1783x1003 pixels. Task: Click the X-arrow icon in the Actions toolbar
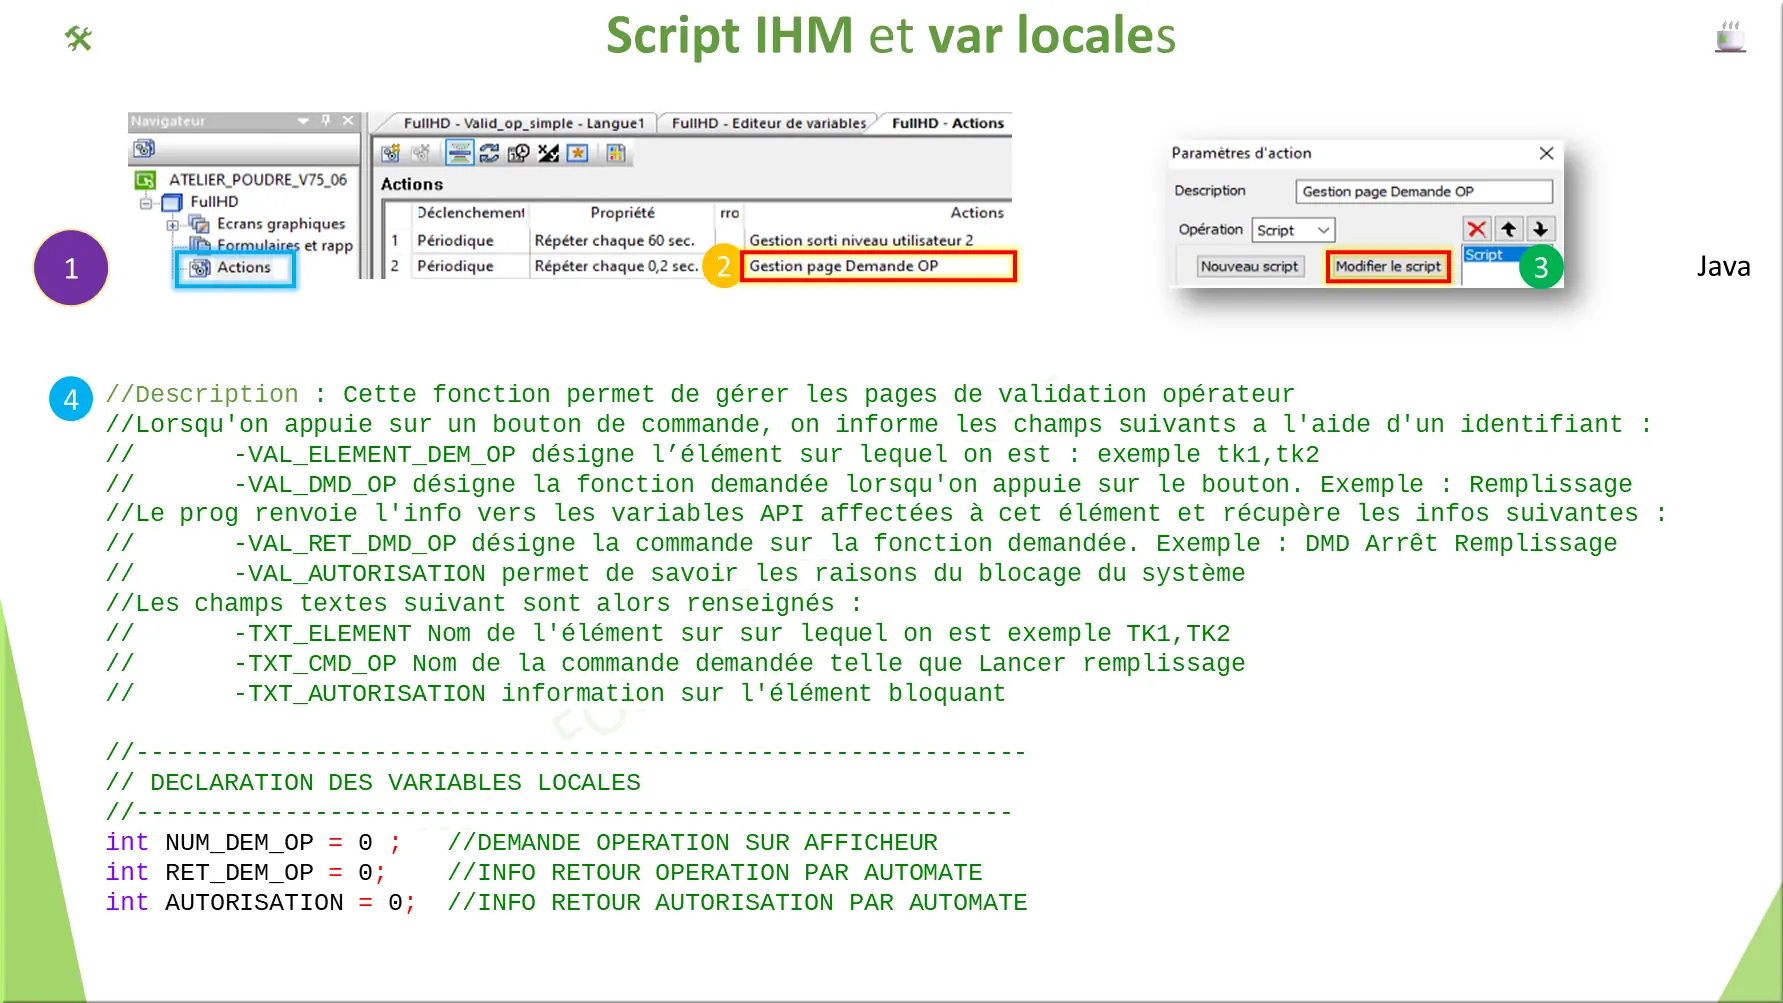tap(549, 153)
